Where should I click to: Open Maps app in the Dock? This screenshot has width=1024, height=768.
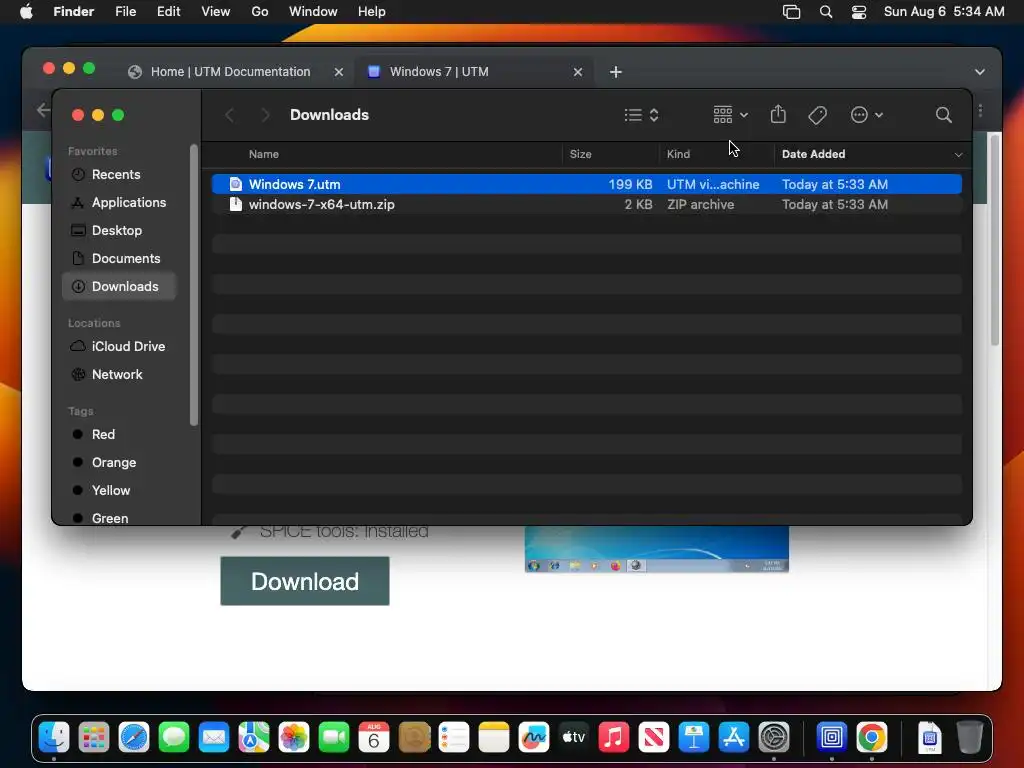254,738
